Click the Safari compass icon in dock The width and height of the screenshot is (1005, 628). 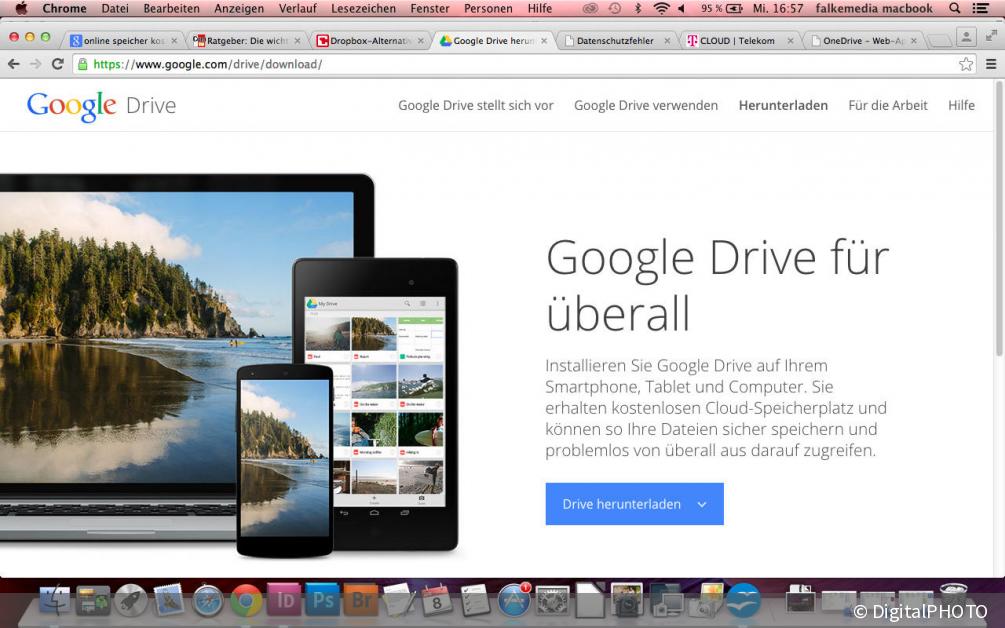tap(208, 600)
